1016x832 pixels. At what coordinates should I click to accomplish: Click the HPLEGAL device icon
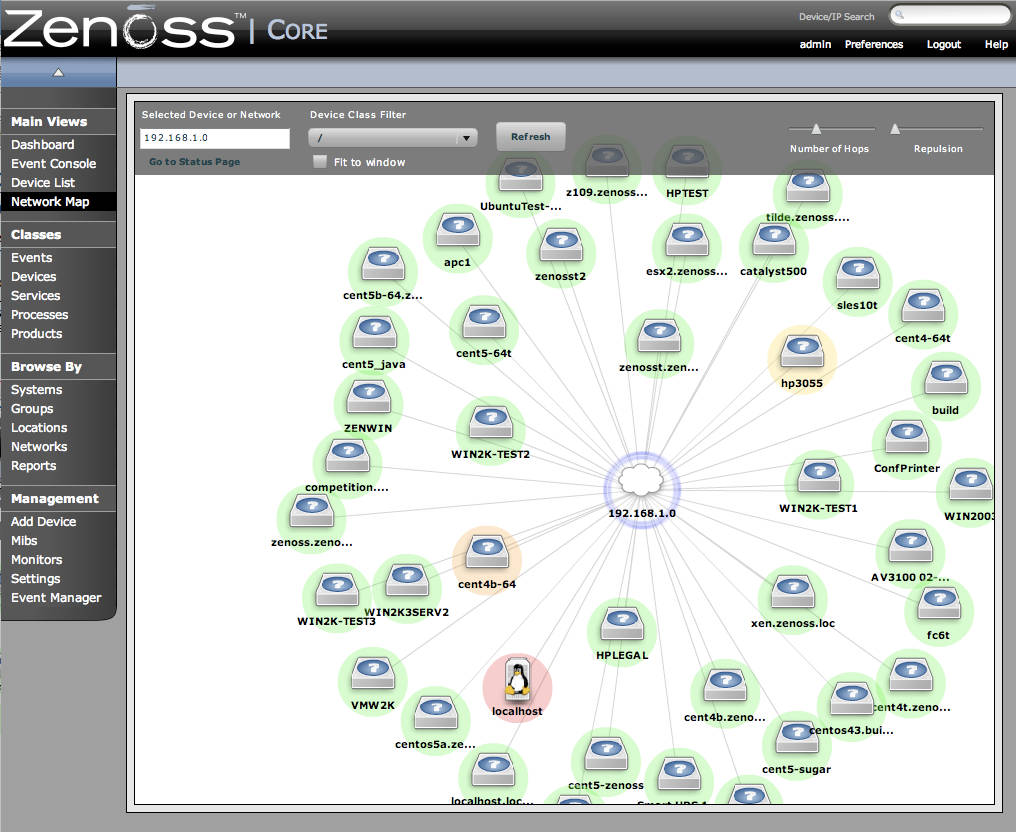pyautogui.click(x=622, y=625)
